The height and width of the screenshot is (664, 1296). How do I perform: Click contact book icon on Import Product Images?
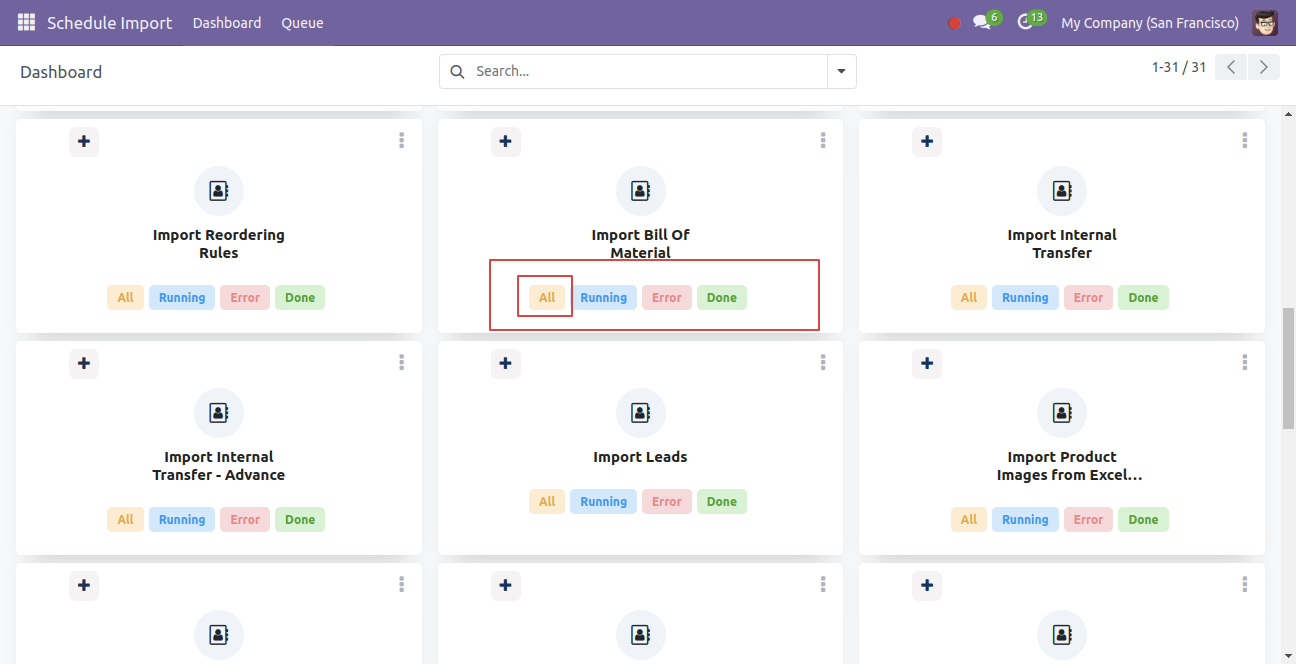pos(1062,413)
